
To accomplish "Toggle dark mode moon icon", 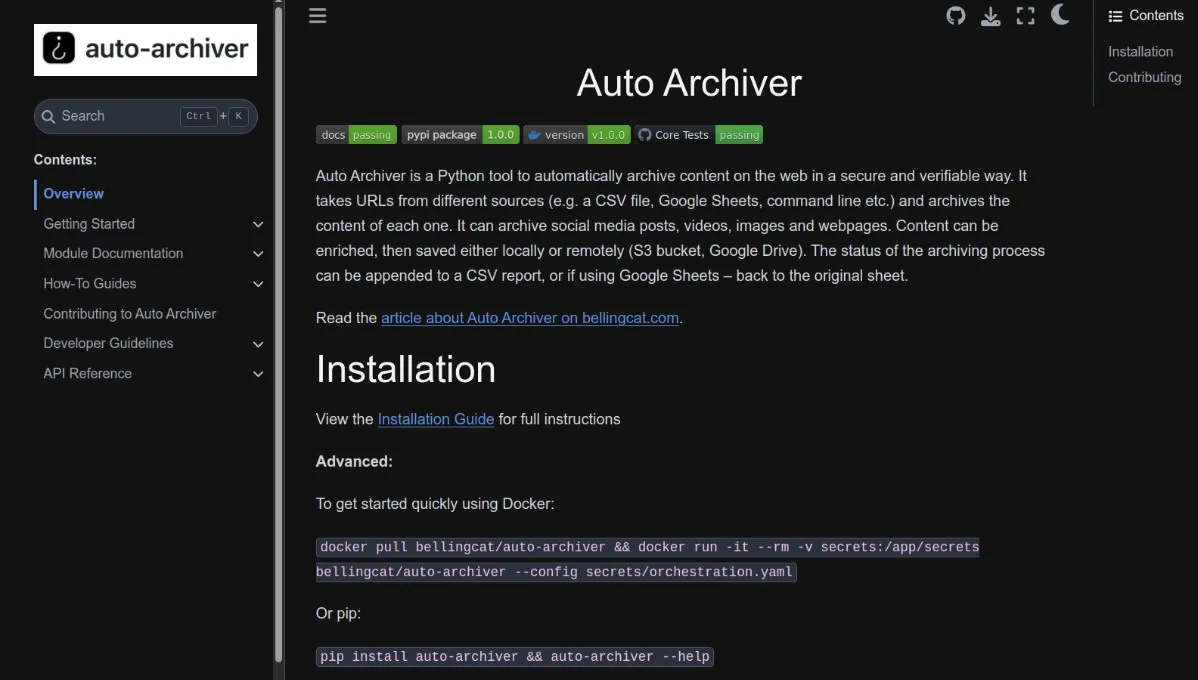I will (x=1060, y=15).
